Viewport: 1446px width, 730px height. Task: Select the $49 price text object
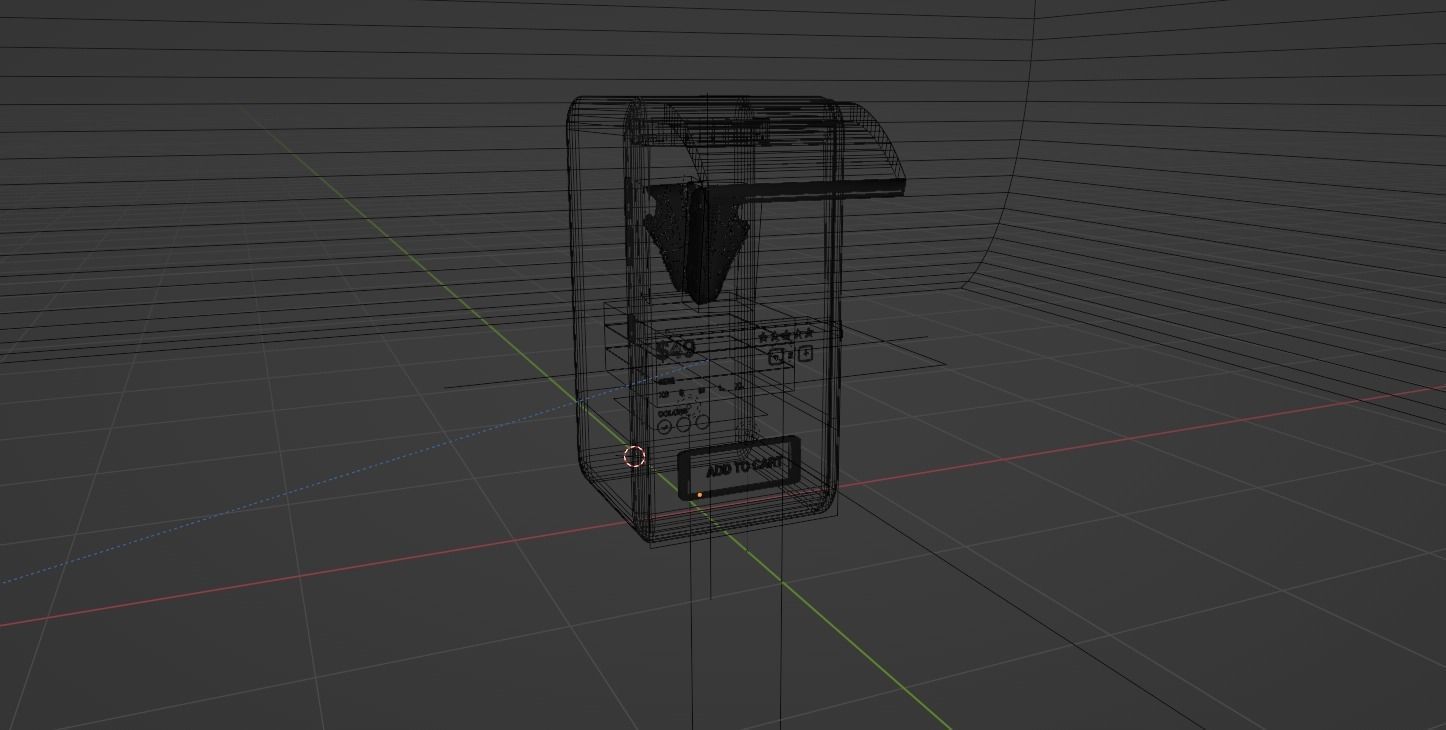(677, 350)
